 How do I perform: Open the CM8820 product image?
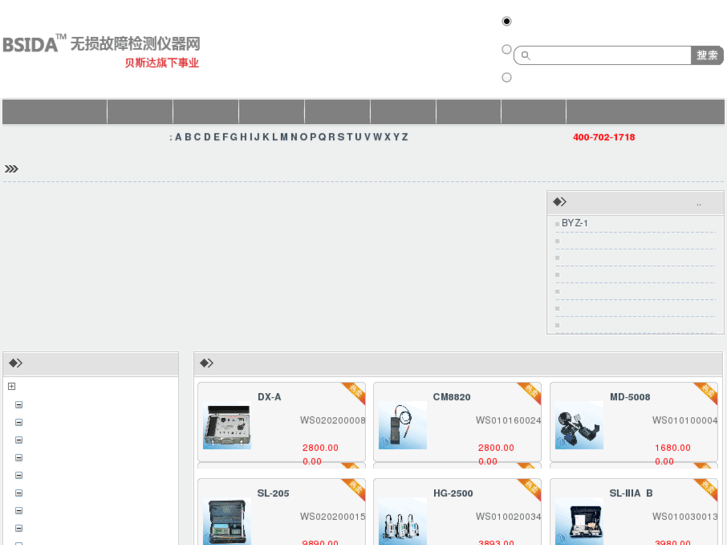click(x=402, y=425)
